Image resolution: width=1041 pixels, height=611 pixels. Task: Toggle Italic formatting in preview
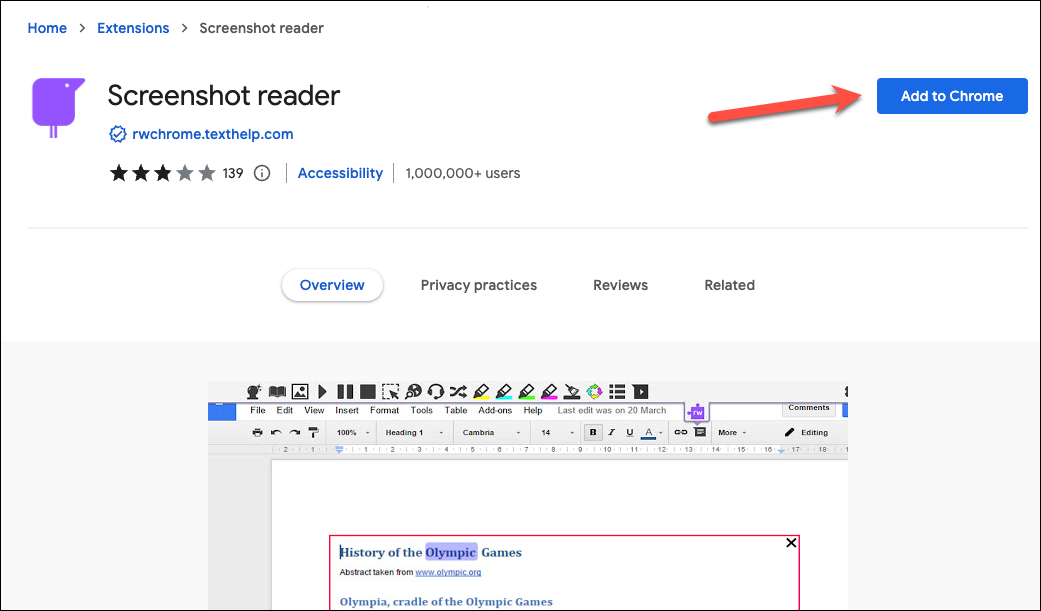(x=611, y=432)
